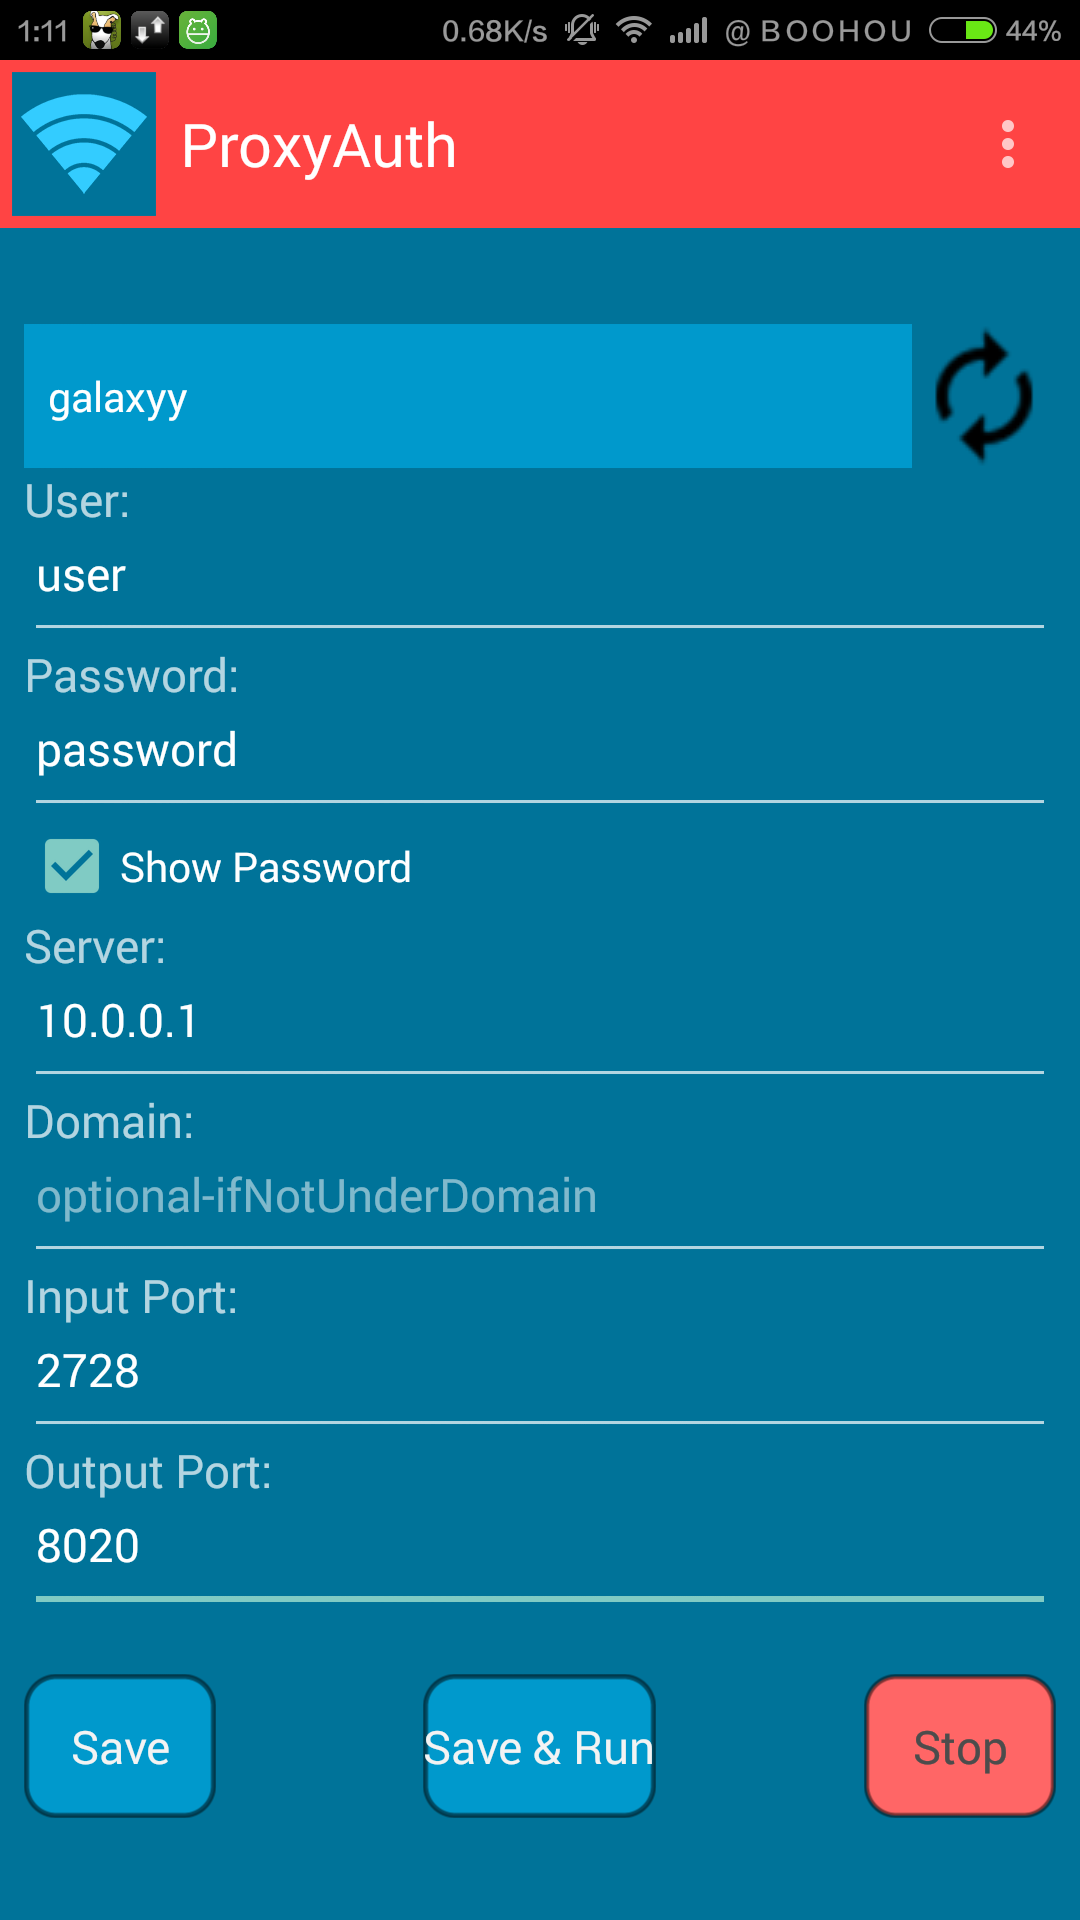Click the Android notification icon in status bar
The width and height of the screenshot is (1080, 1920).
pyautogui.click(x=197, y=29)
